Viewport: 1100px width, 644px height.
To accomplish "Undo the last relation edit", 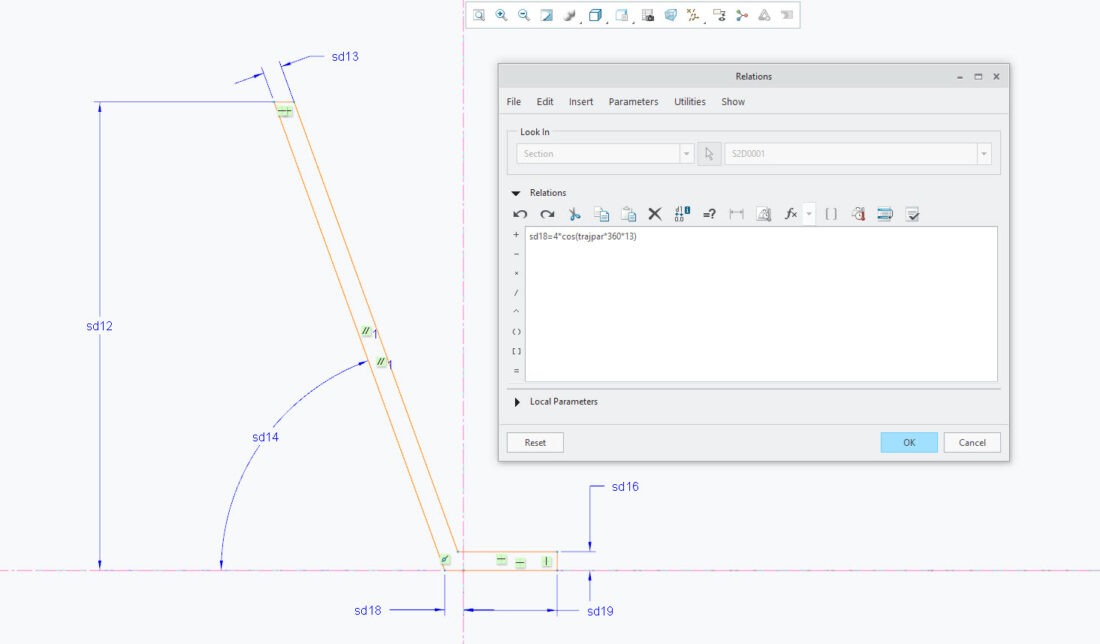I will click(520, 213).
